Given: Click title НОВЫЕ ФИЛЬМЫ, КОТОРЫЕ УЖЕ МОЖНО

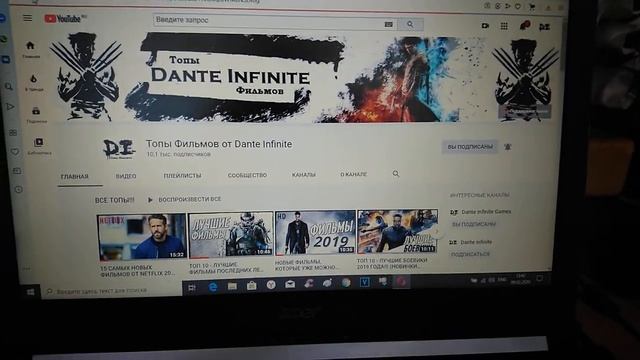Looking at the screenshot, I should (x=307, y=264).
